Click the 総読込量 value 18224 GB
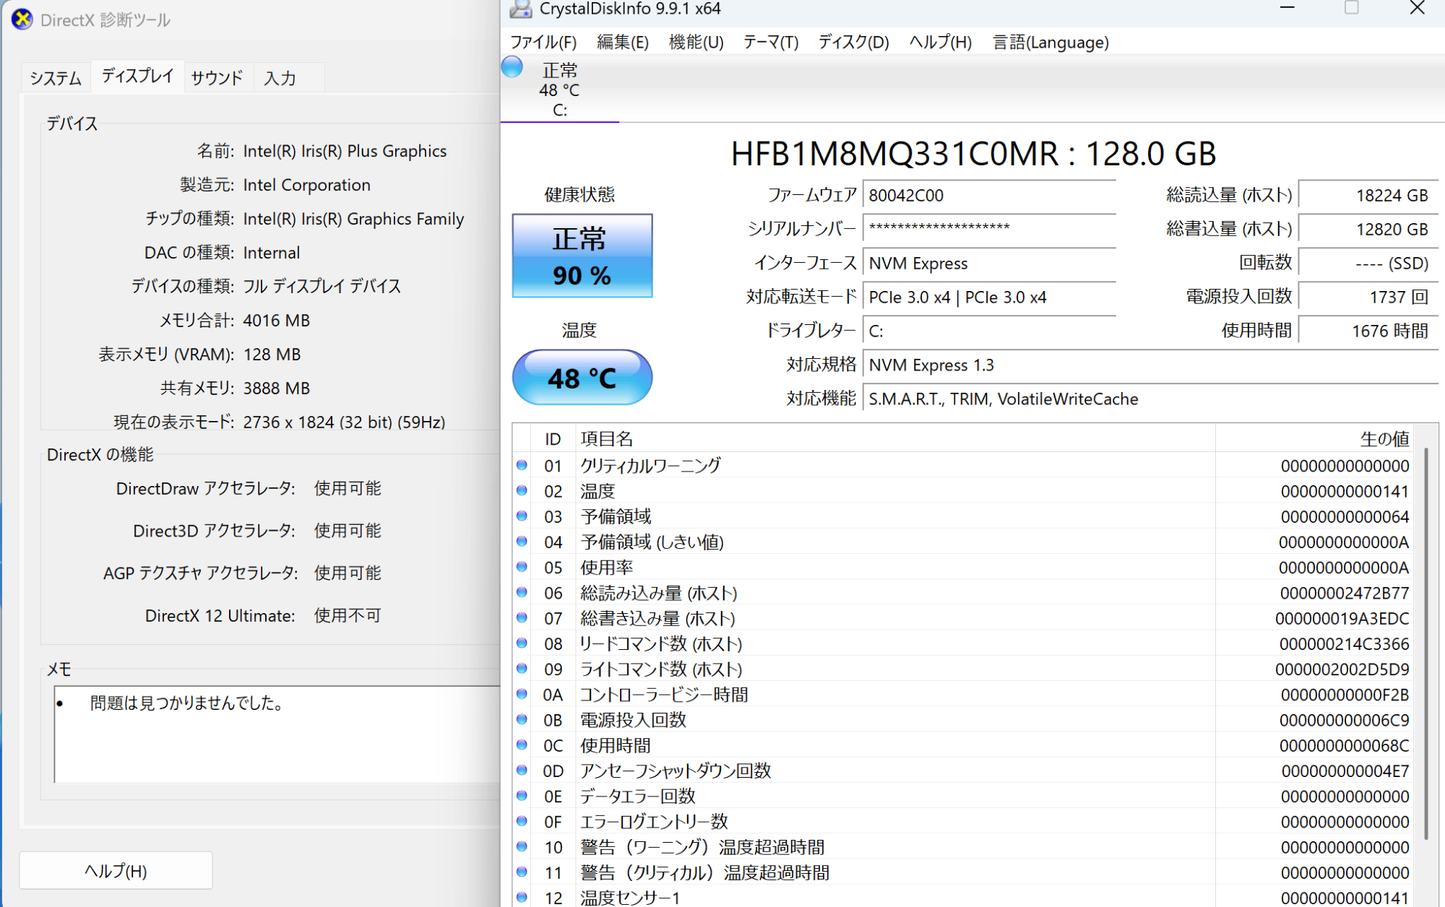This screenshot has height=907, width=1445. coord(1368,196)
